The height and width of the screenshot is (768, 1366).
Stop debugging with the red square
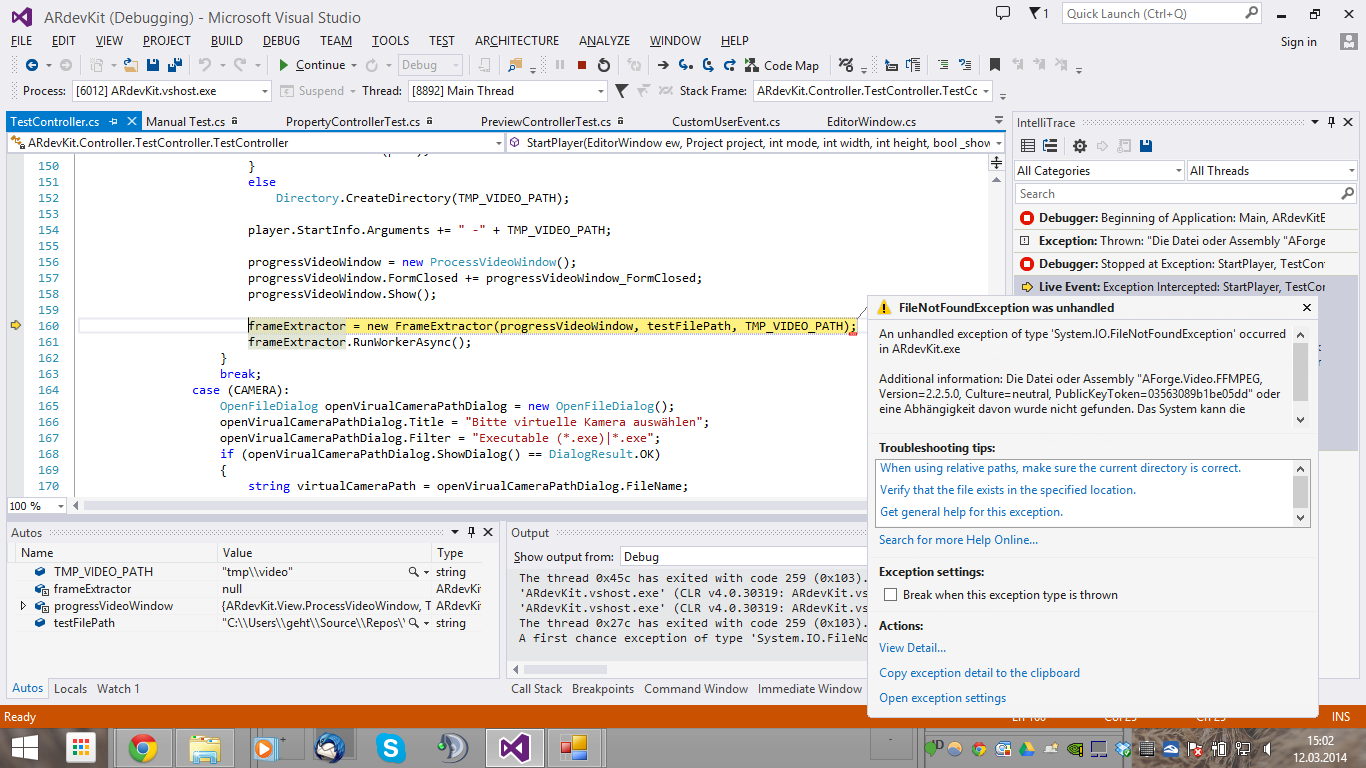coord(582,65)
